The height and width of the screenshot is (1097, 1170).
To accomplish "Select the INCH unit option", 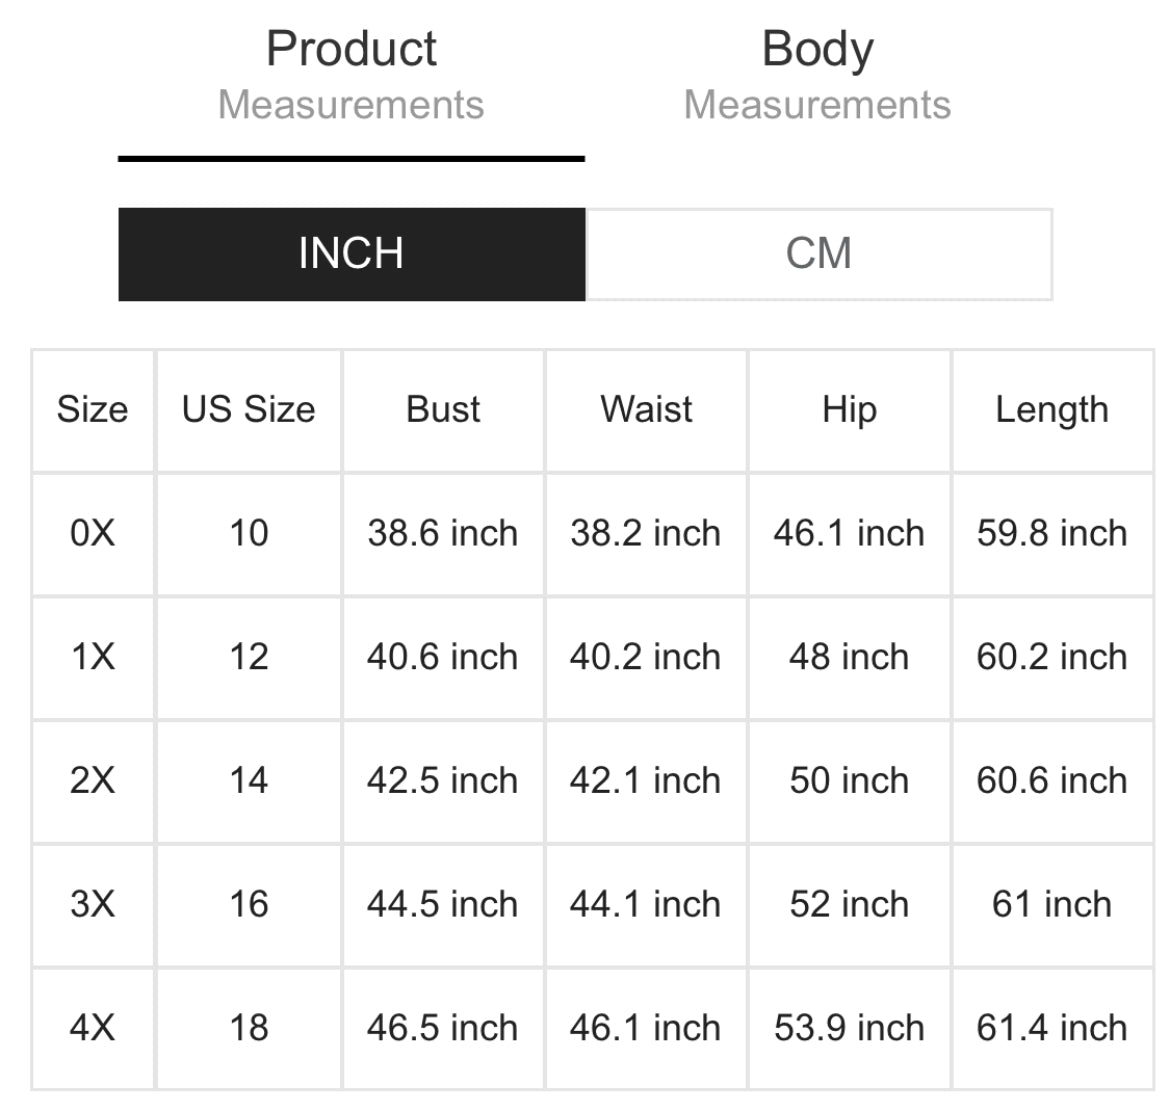I will 351,254.
